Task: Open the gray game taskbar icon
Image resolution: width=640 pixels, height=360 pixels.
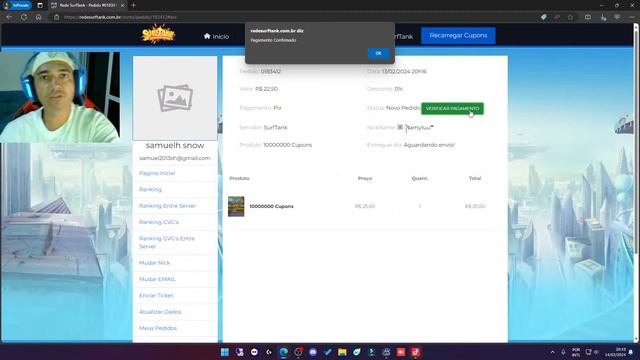Action: (386, 352)
